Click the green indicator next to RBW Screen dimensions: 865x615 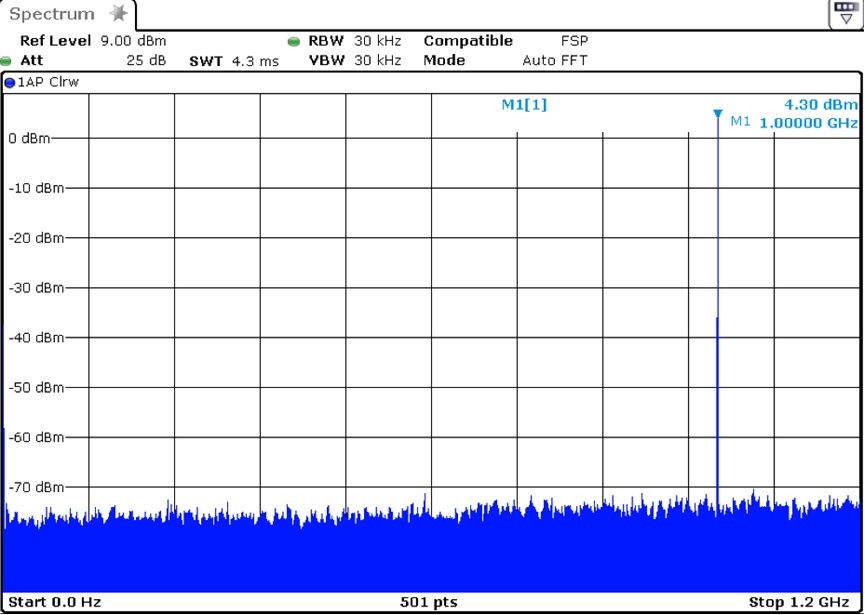293,42
